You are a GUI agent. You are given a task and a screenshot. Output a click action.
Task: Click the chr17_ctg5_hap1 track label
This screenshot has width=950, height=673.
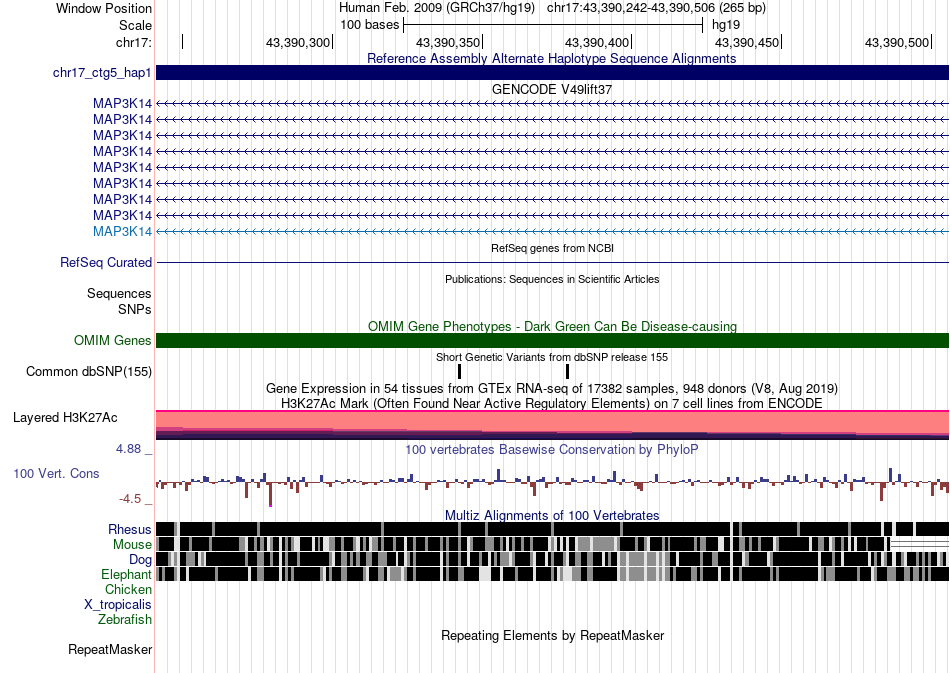coord(102,73)
